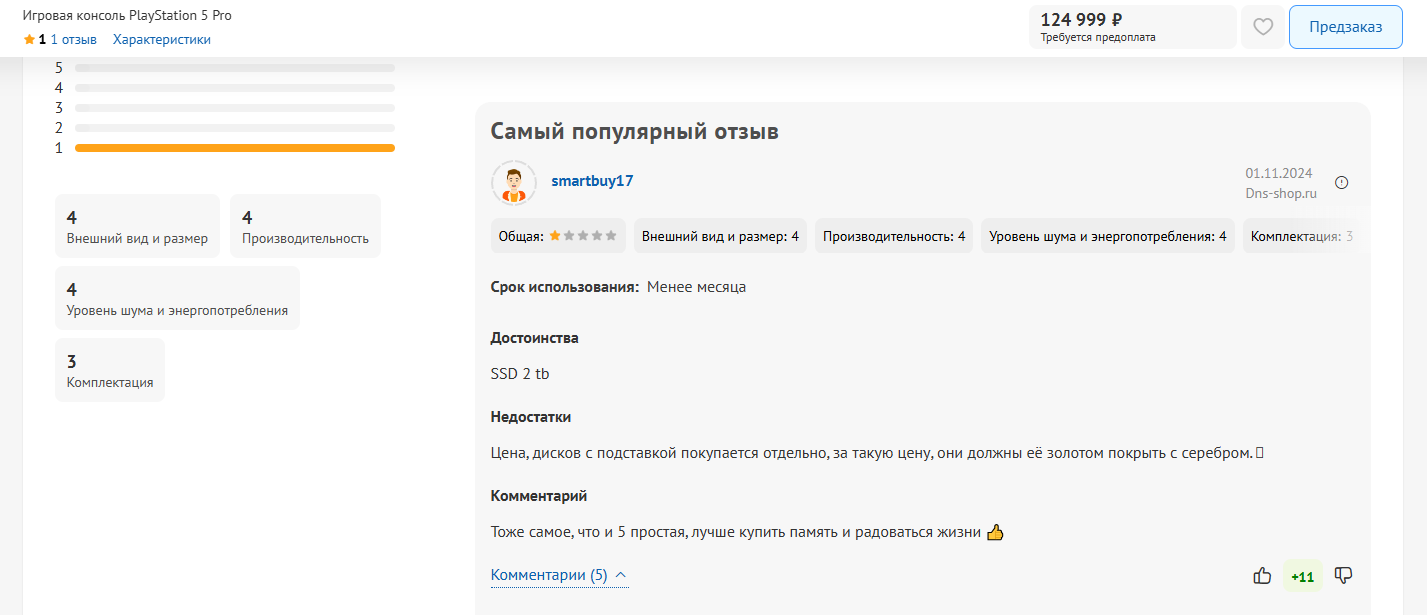The image size is (1427, 615).
Task: Open the Характеристики link
Action: tap(162, 40)
